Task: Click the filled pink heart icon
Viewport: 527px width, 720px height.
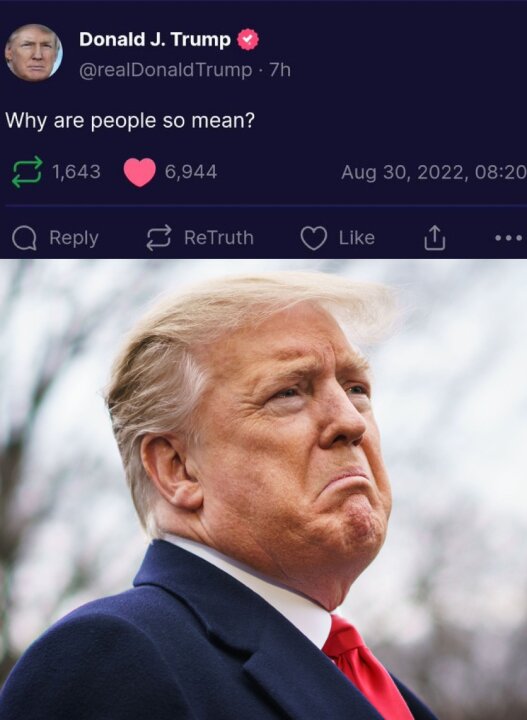Action: click(x=140, y=172)
